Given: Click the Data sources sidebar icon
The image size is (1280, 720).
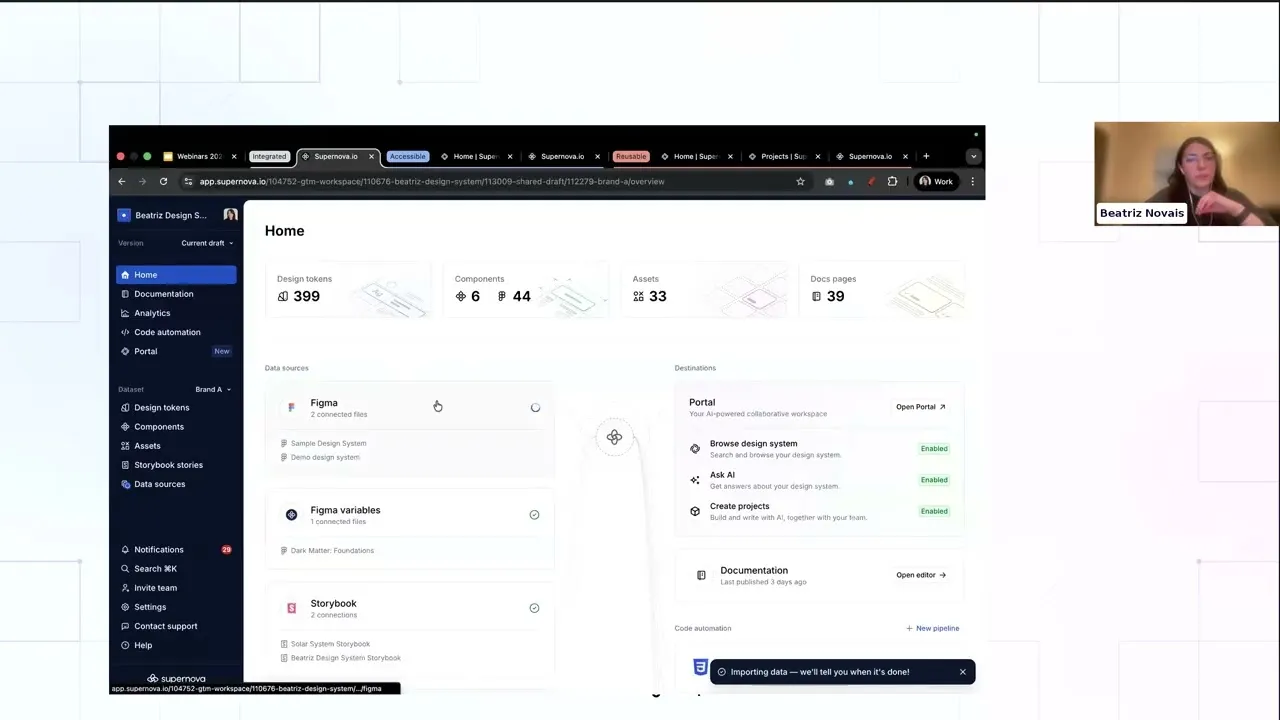Looking at the screenshot, I should (x=125, y=484).
